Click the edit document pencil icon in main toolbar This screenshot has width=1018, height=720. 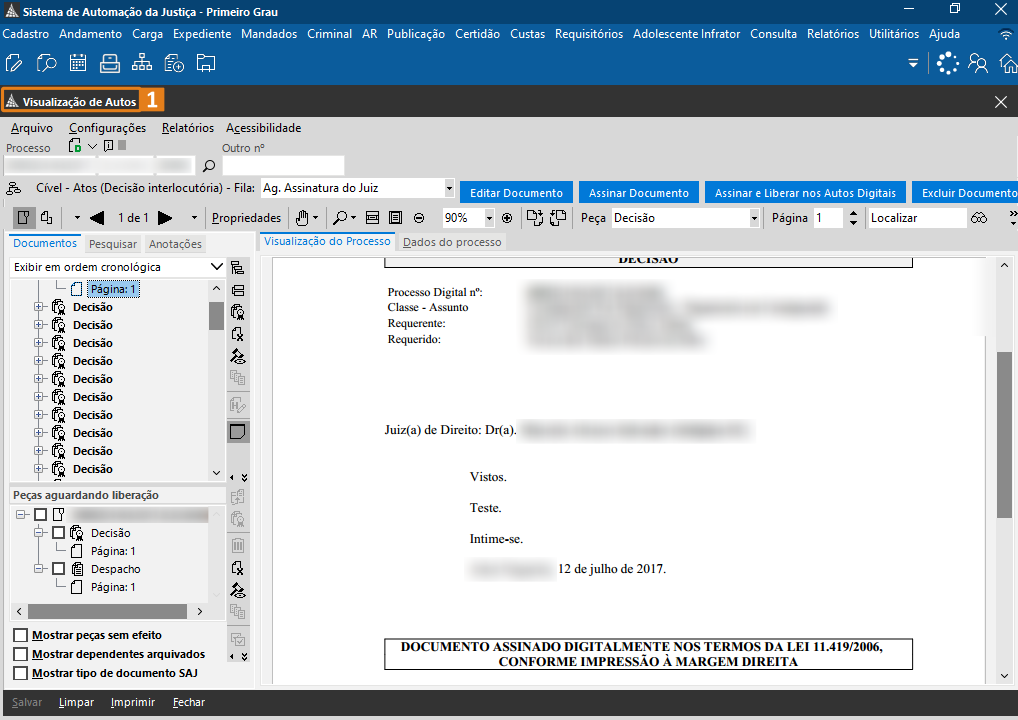click(14, 64)
